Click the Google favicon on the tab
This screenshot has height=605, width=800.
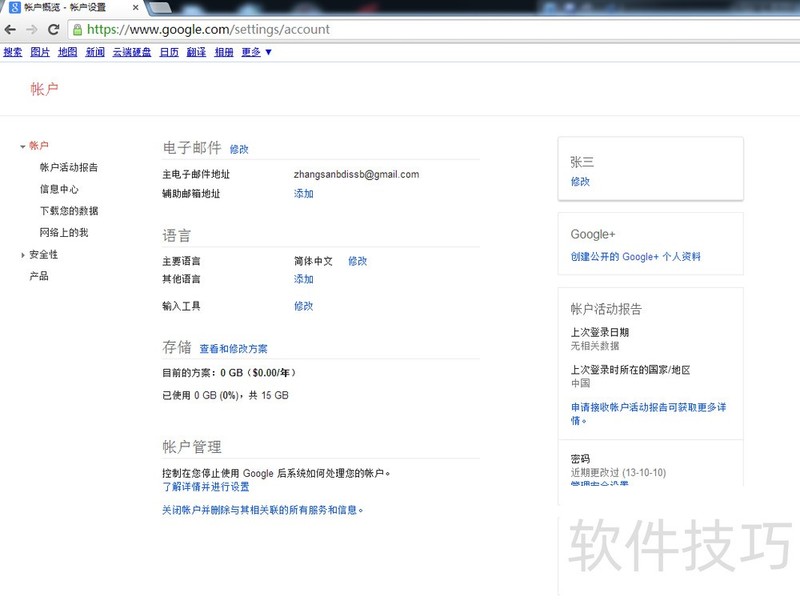[x=14, y=7]
